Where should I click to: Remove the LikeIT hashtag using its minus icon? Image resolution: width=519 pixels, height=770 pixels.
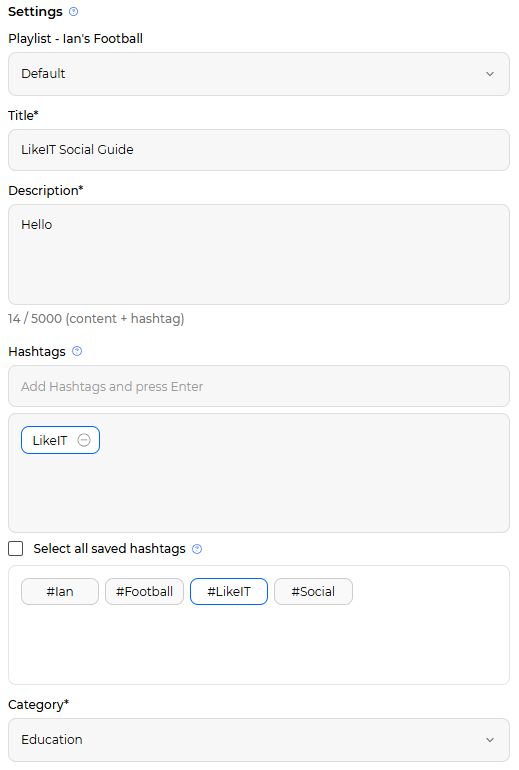point(84,440)
